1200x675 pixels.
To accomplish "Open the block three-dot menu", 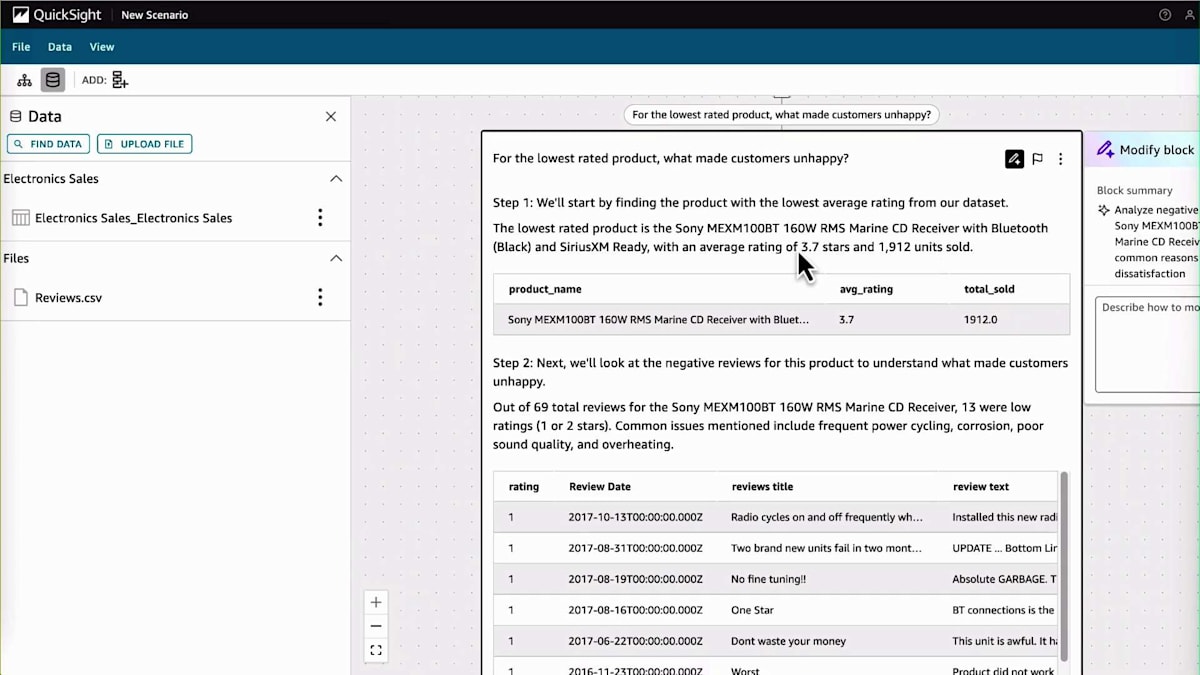I will click(1061, 159).
